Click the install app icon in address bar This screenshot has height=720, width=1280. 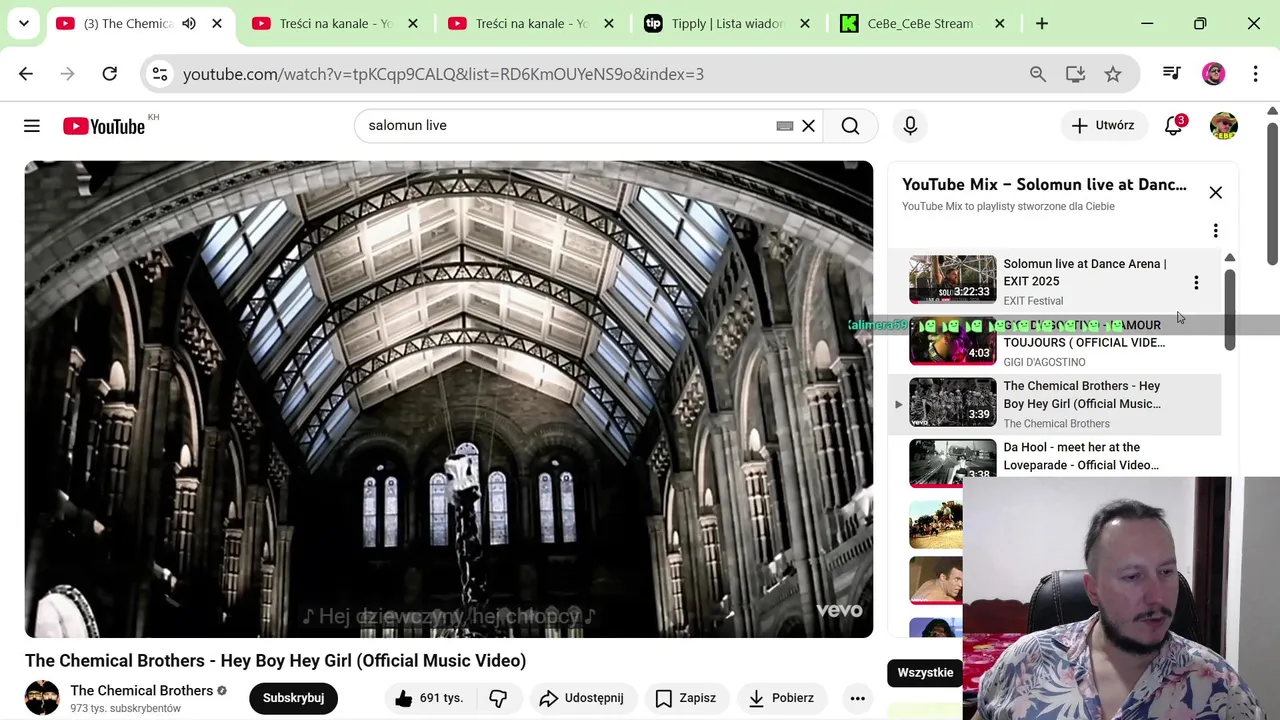pyautogui.click(x=1075, y=73)
